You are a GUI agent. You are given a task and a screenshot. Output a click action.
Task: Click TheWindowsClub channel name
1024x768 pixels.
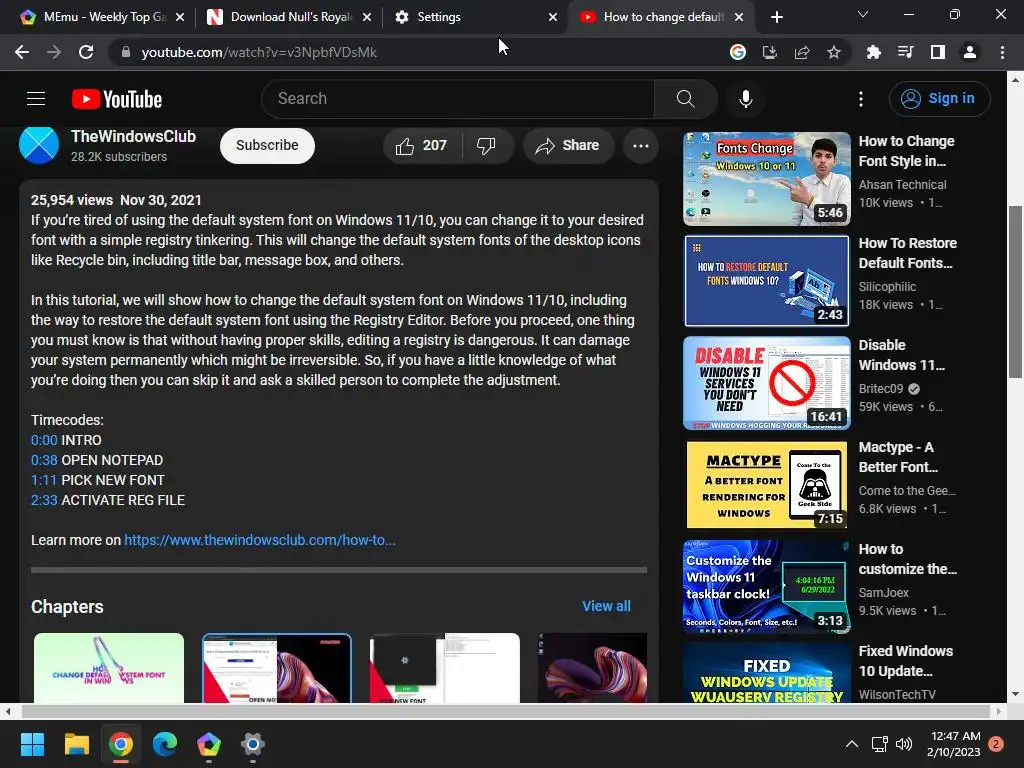coord(133,136)
